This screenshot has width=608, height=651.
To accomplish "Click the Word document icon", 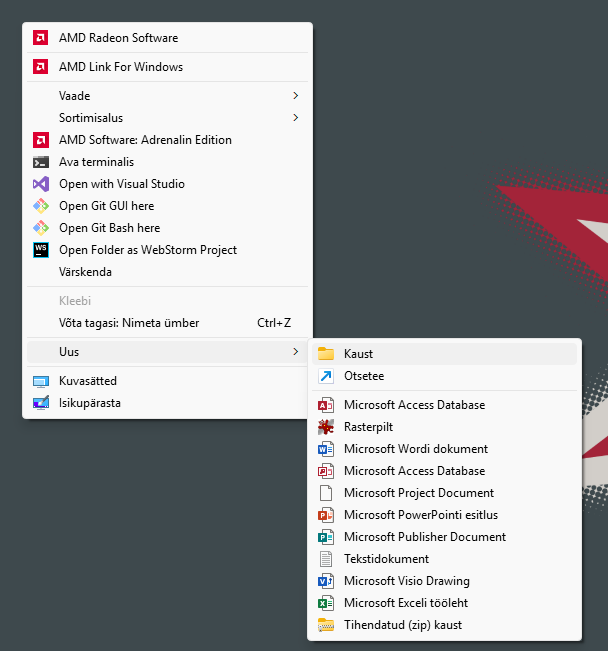I will point(325,449).
